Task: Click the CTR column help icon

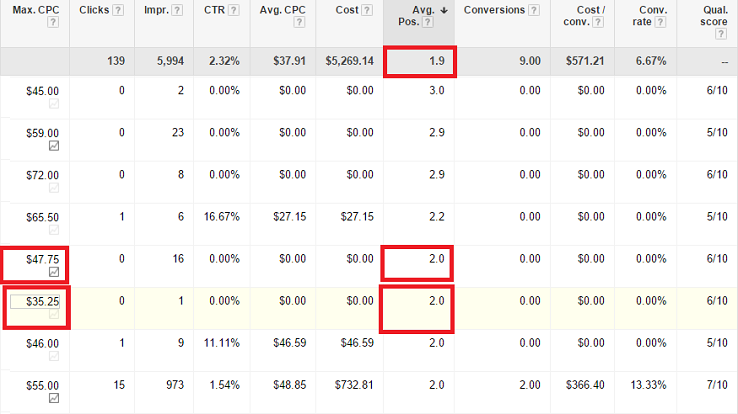Action: 233,11
